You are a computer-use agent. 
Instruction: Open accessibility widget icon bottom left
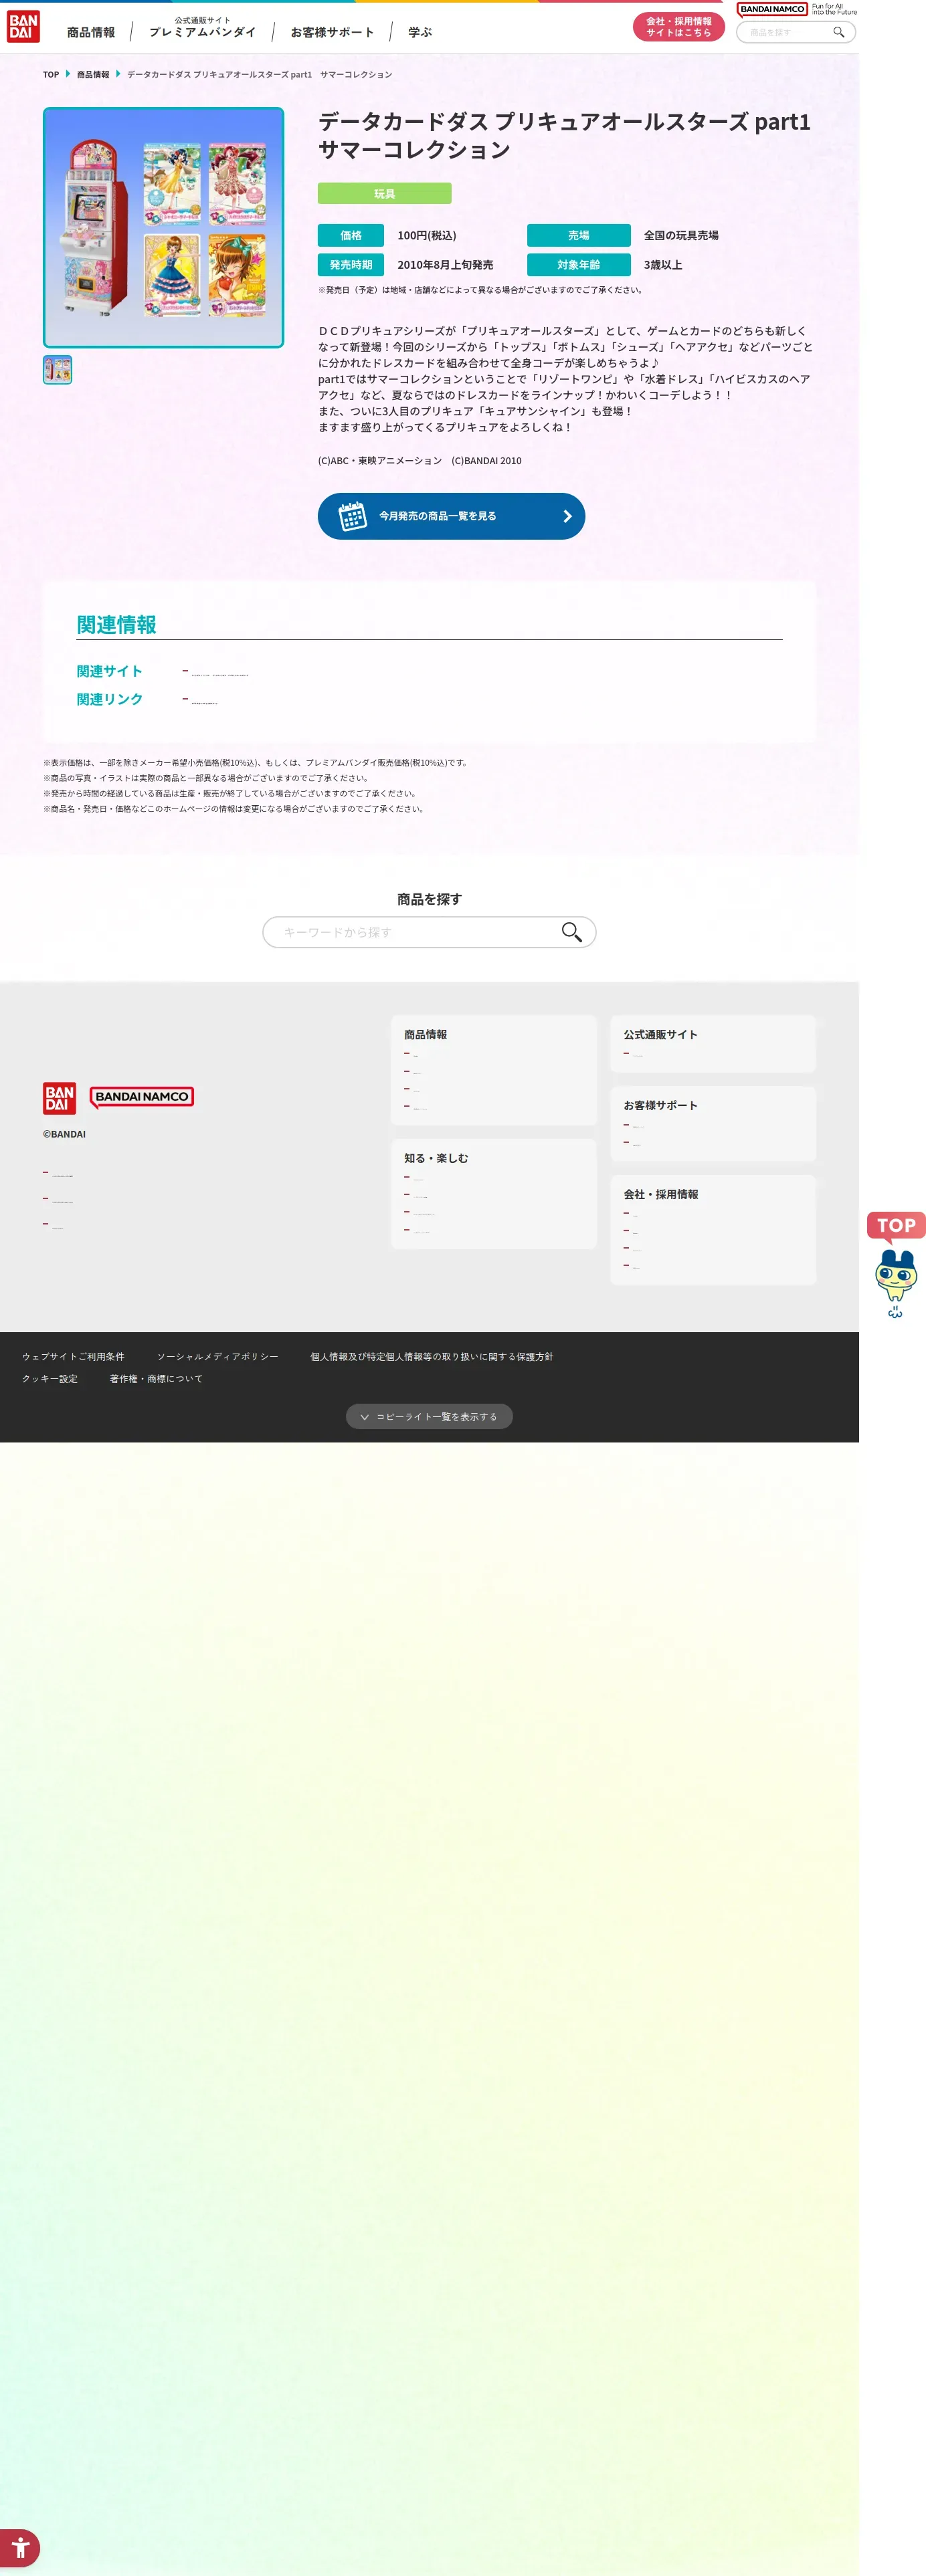19,2547
